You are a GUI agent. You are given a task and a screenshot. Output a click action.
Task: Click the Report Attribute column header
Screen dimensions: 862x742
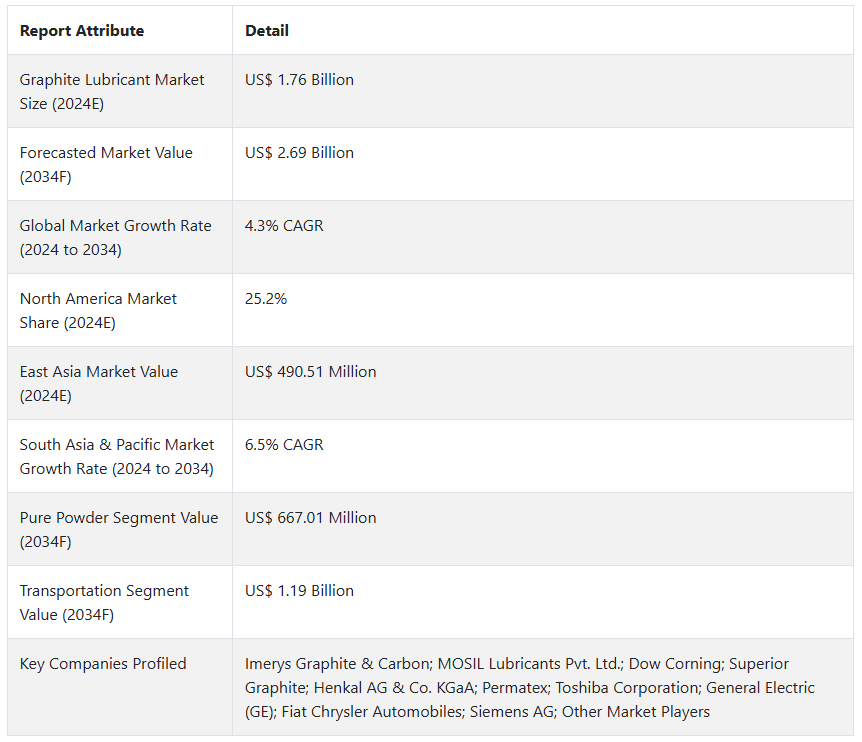point(82,31)
